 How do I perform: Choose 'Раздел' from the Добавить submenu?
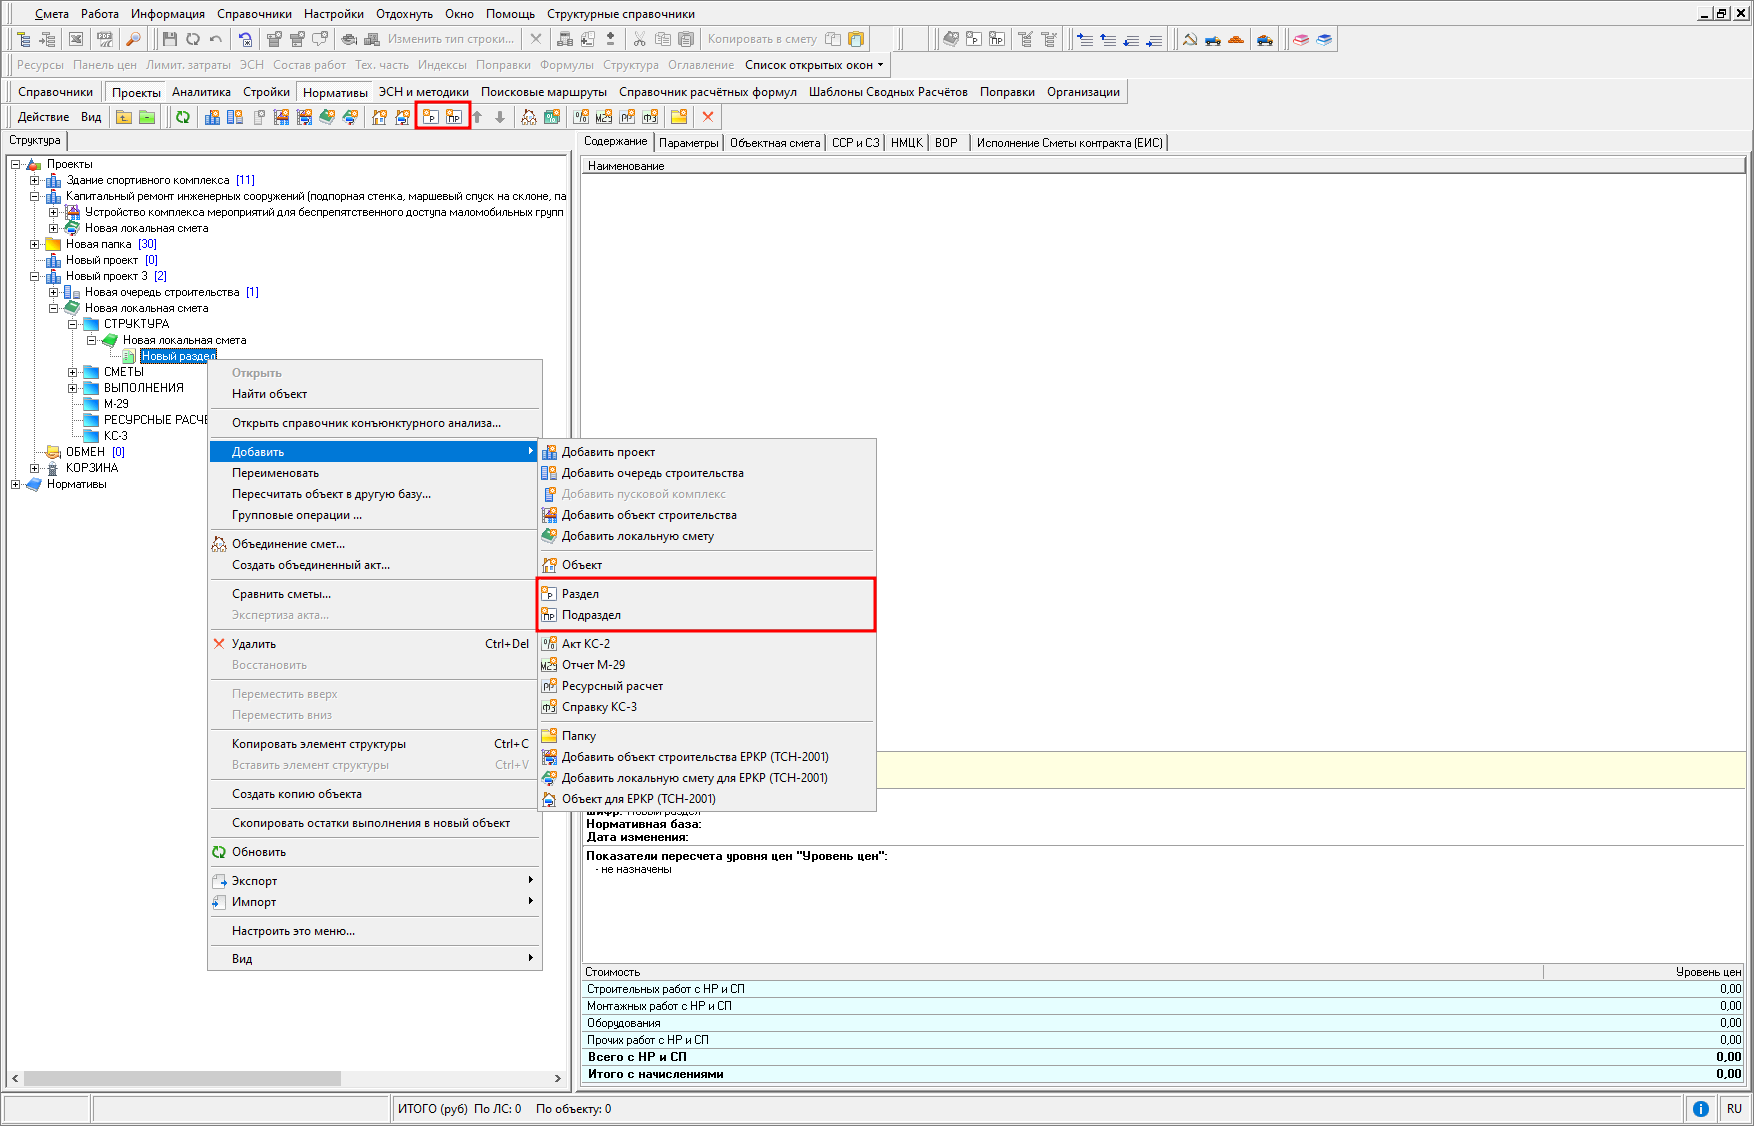581,594
